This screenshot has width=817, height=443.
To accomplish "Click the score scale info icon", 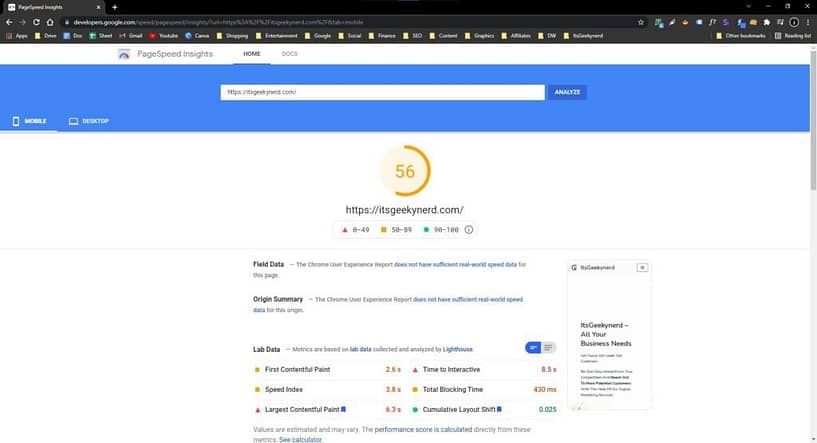I will pyautogui.click(x=468, y=230).
